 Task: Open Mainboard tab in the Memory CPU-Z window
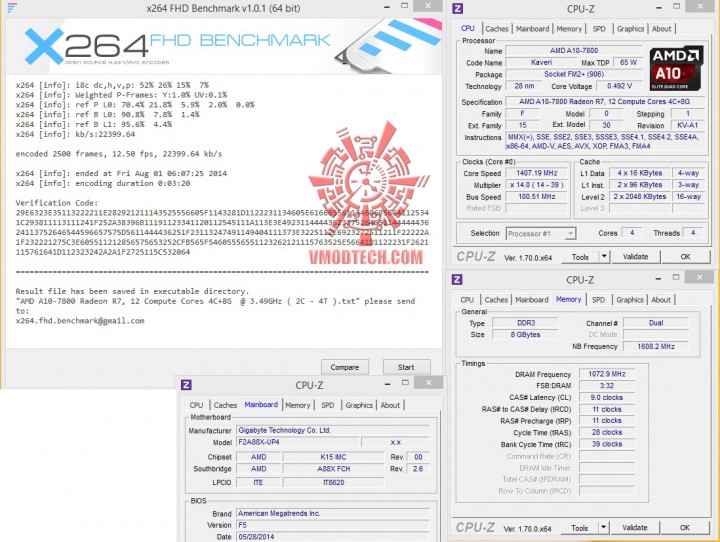(x=532, y=299)
